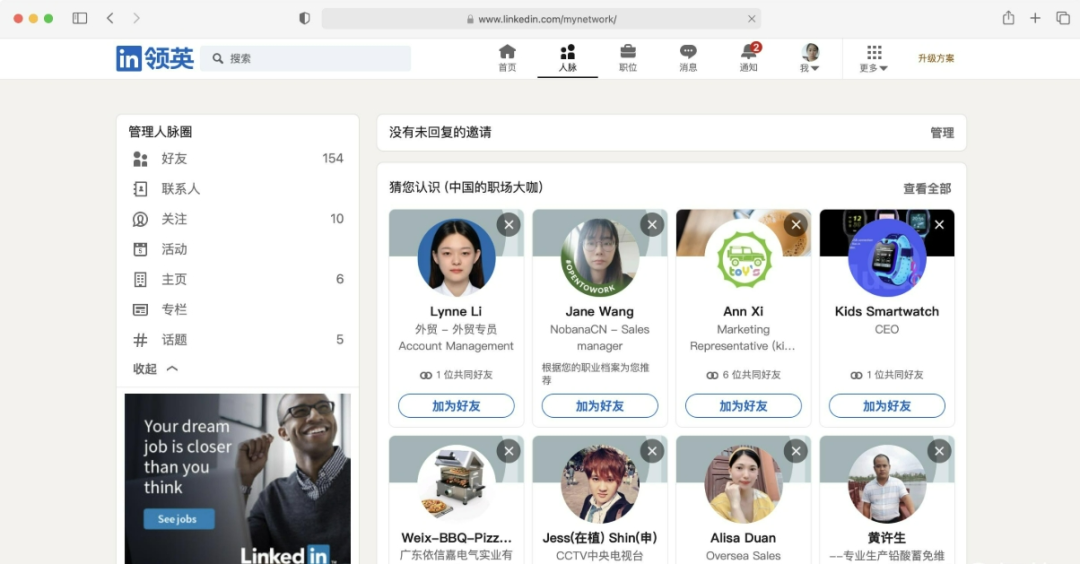Click 查看全部 to see all suggestions
Screen dimensions: 1080x564
(x=927, y=189)
